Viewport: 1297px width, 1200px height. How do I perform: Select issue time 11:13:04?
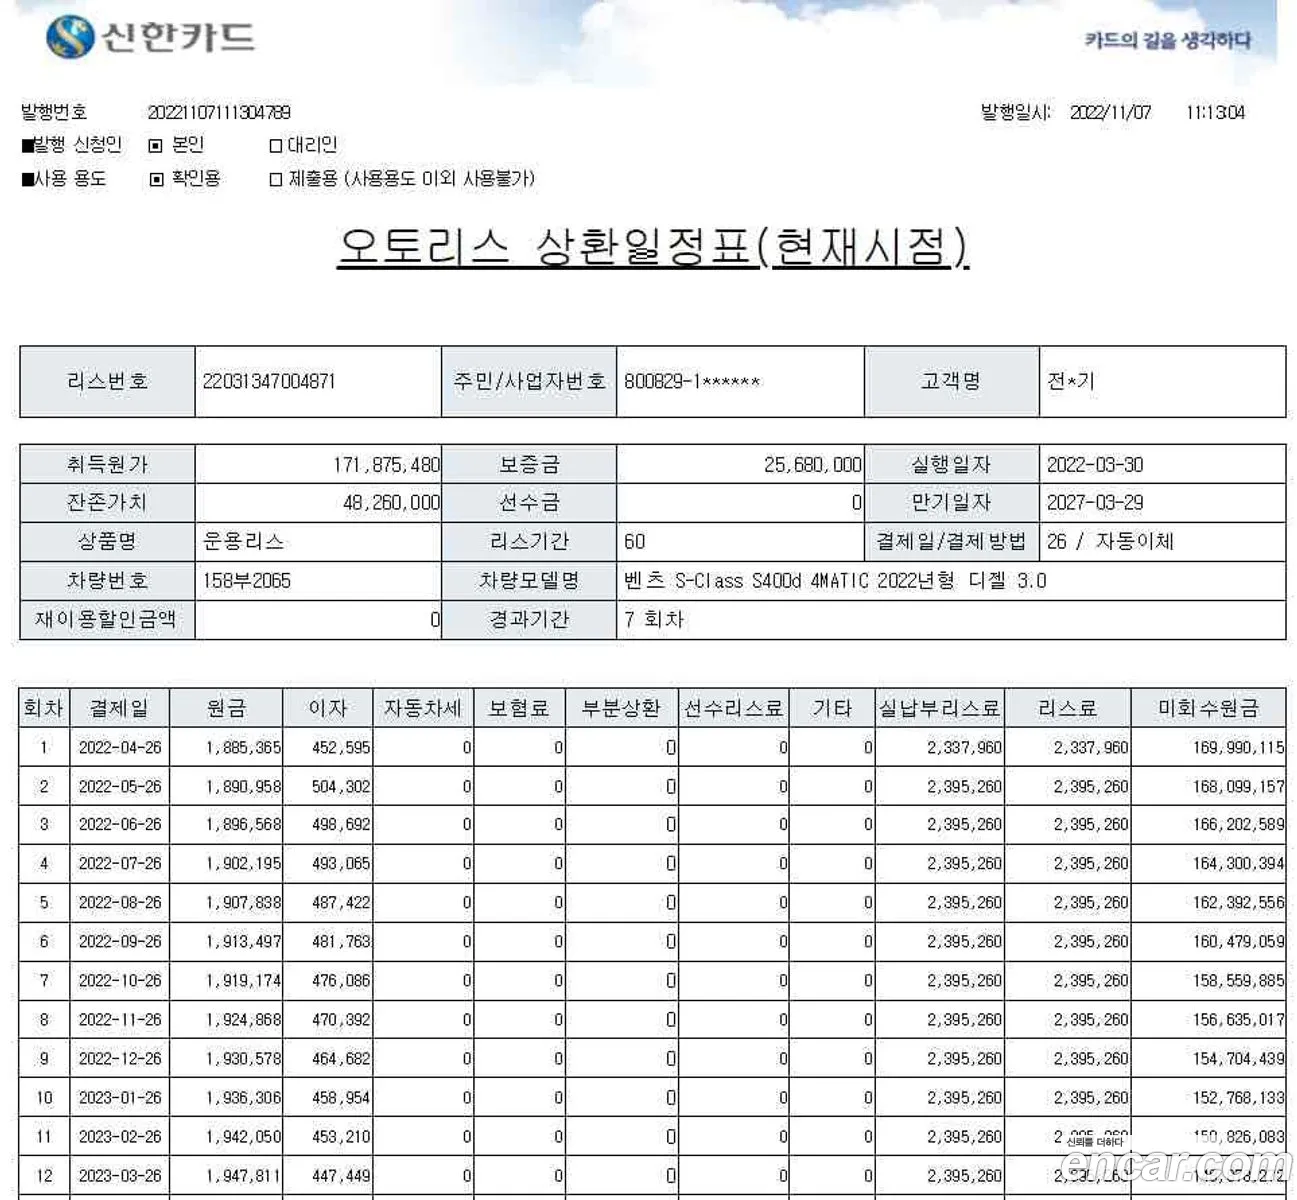(1215, 112)
